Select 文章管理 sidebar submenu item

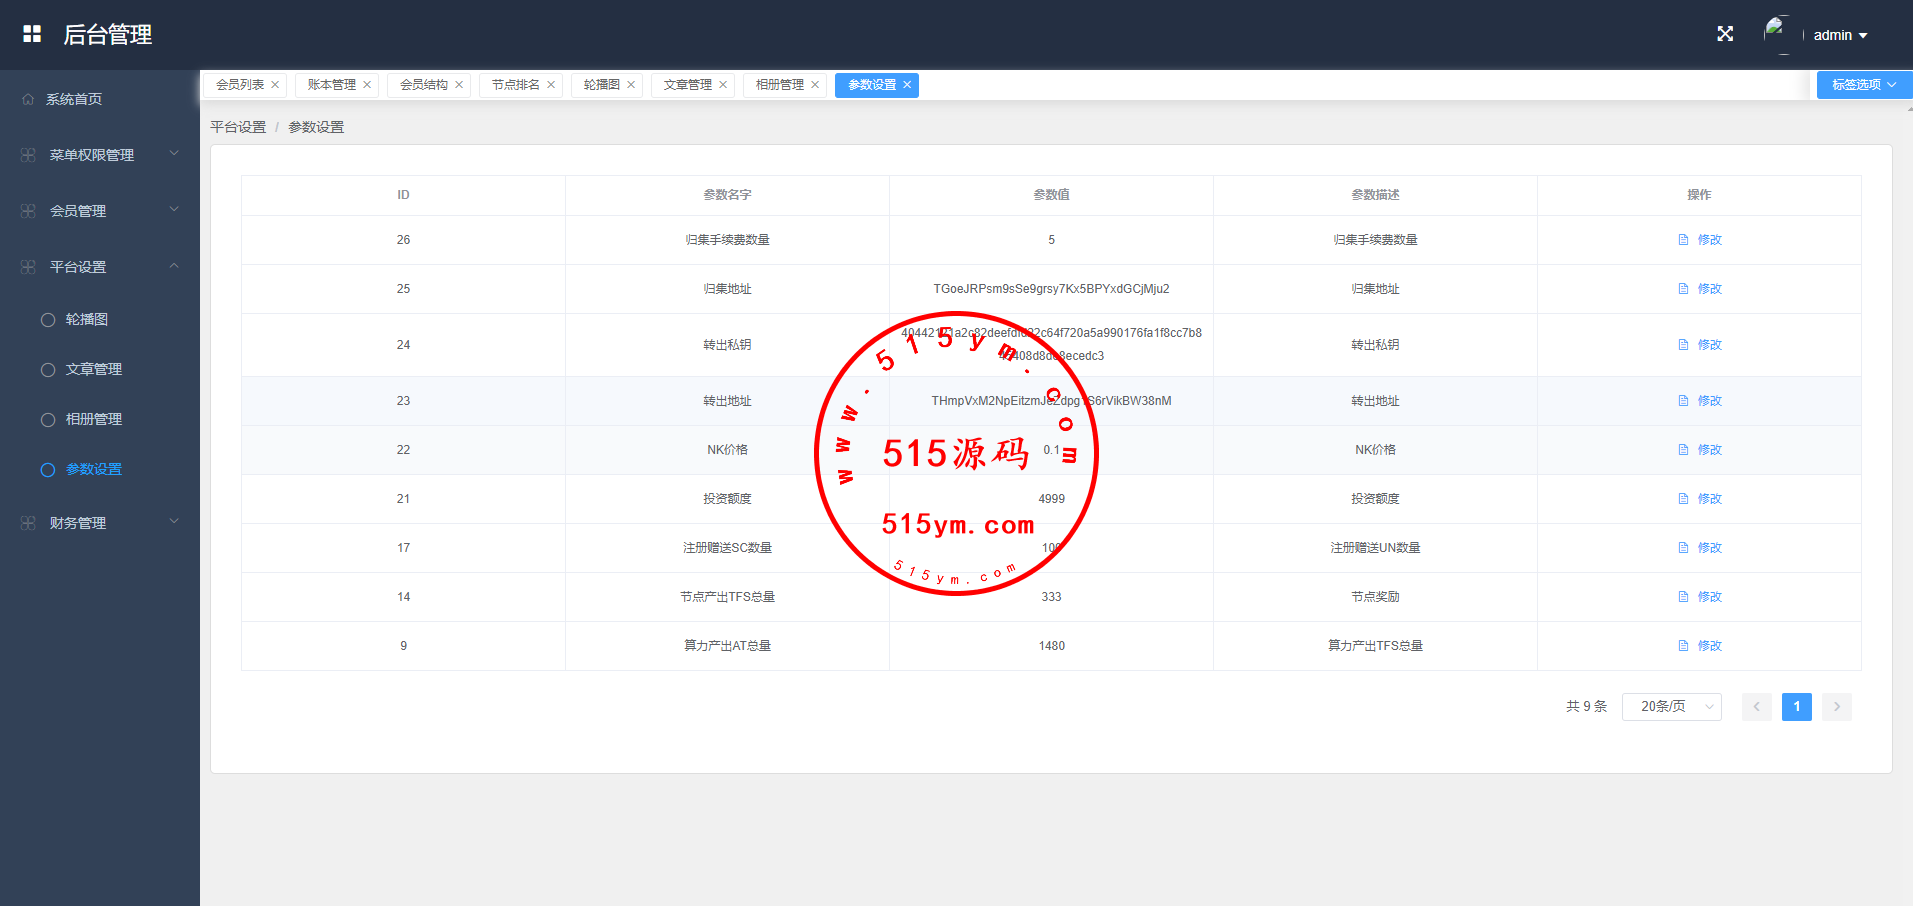(x=94, y=369)
